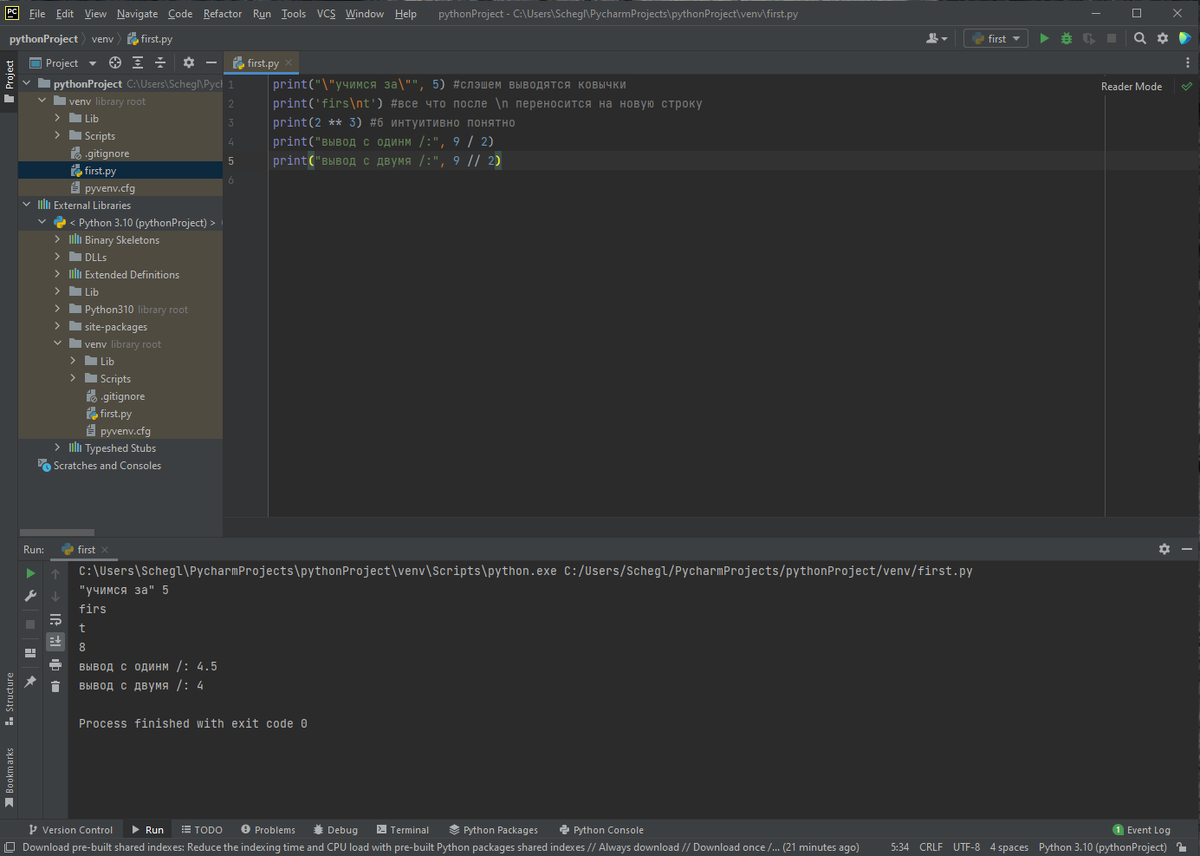
Task: Expand the site-packages node
Action: [x=58, y=327]
